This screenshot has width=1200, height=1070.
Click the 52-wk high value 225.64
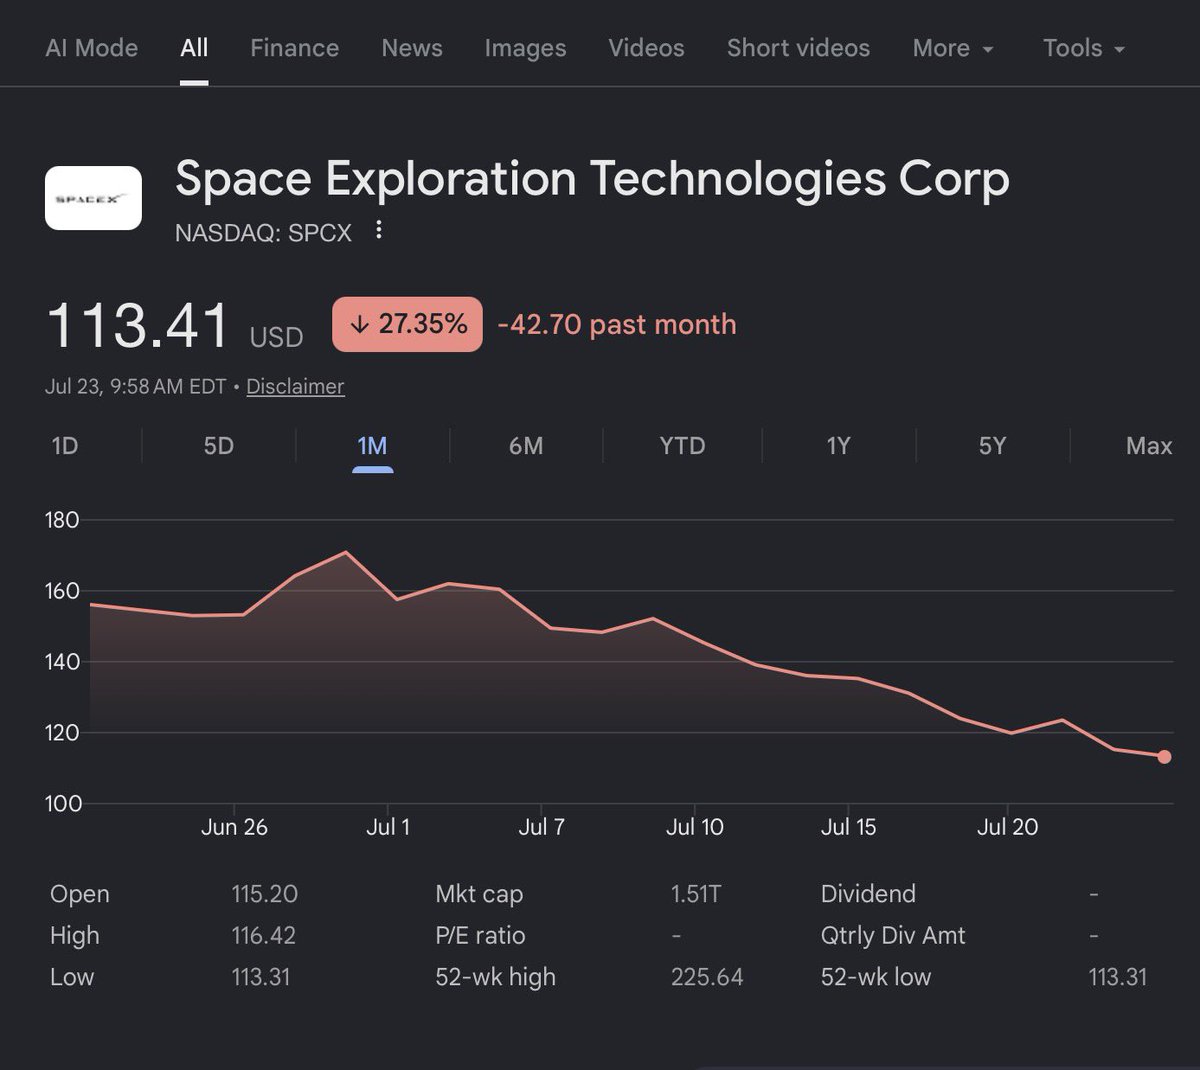tap(707, 977)
